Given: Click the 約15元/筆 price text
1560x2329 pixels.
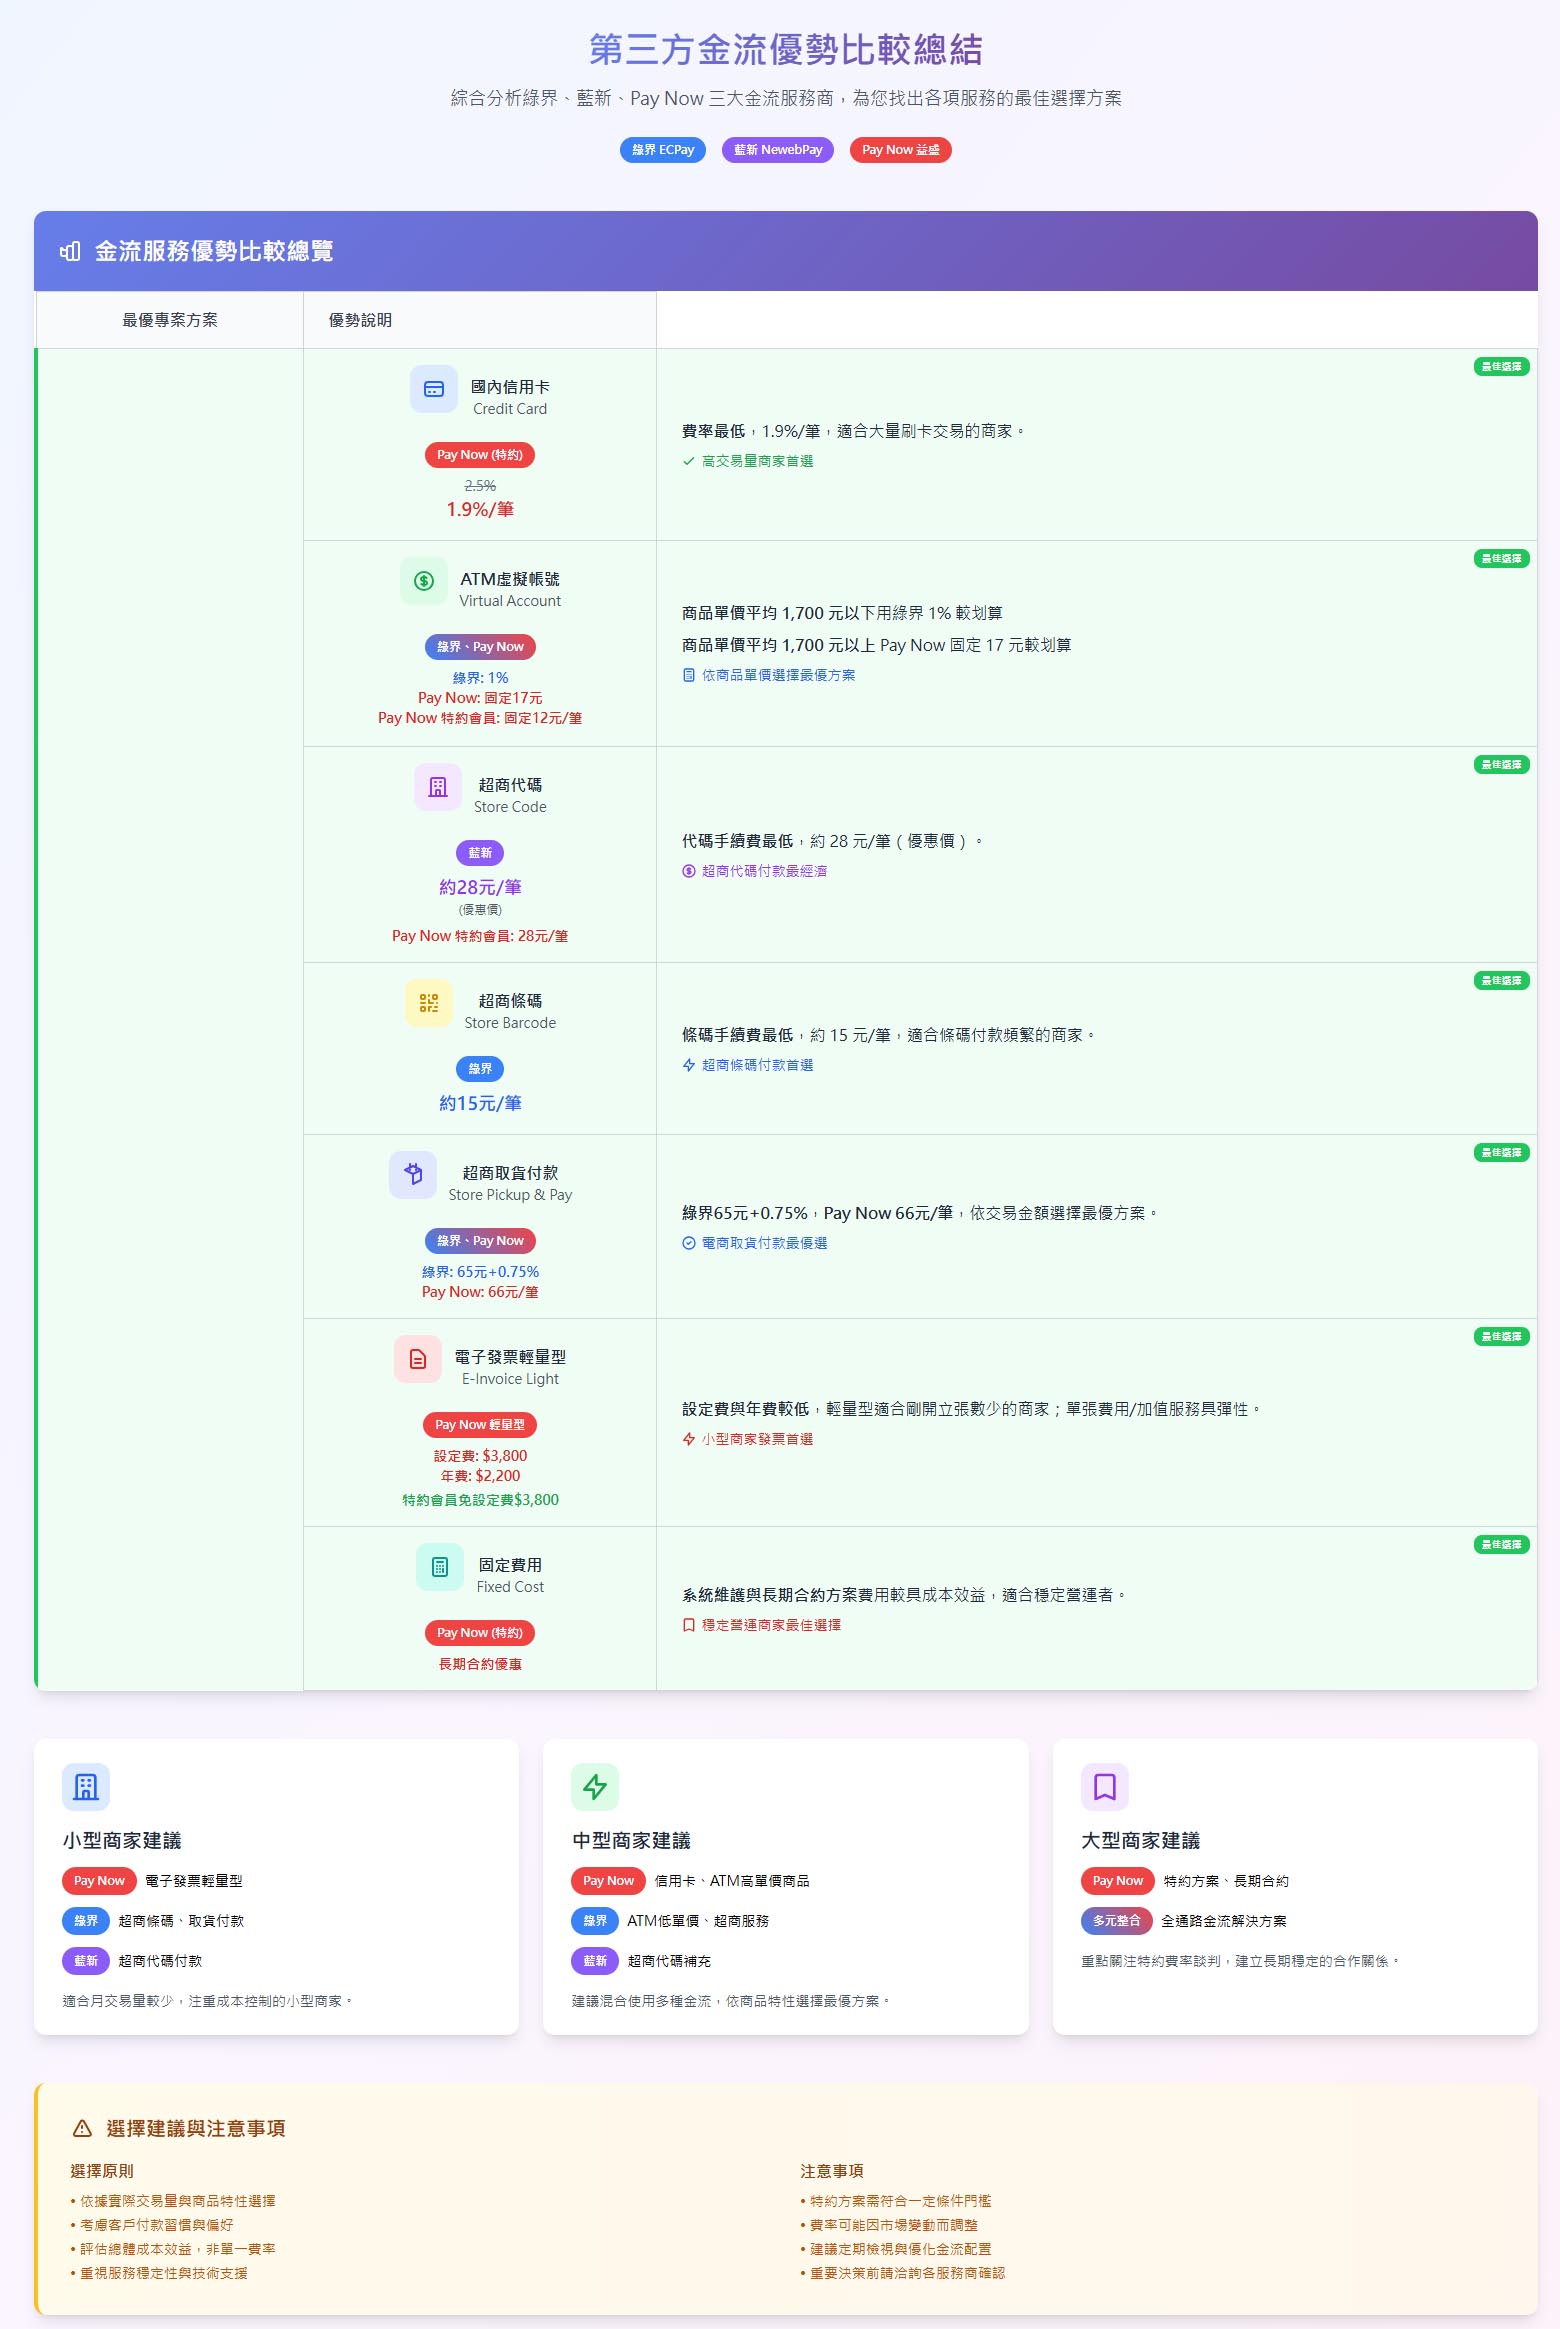Looking at the screenshot, I should [x=480, y=1104].
